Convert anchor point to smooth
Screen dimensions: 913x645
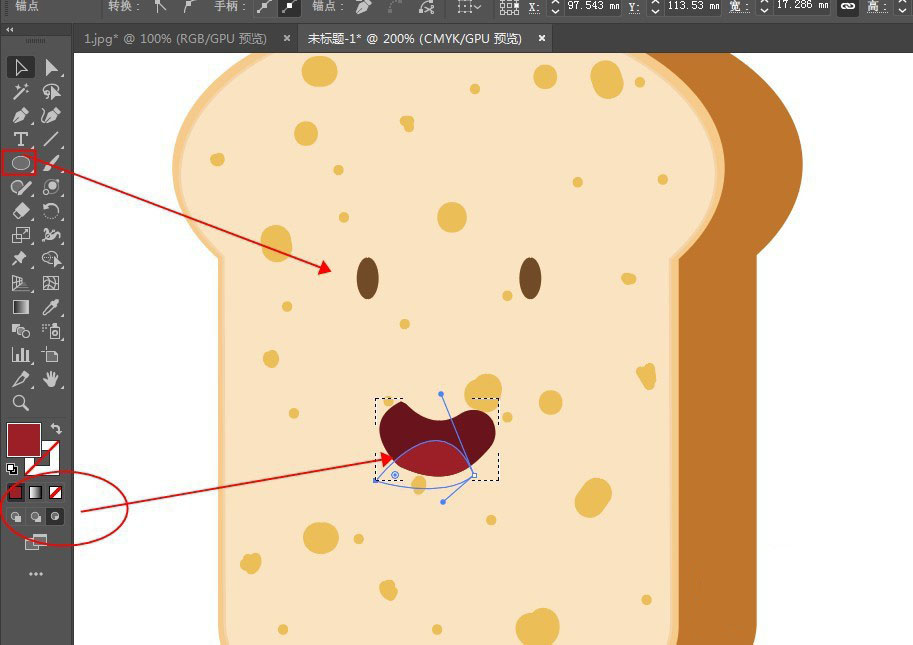coord(189,6)
